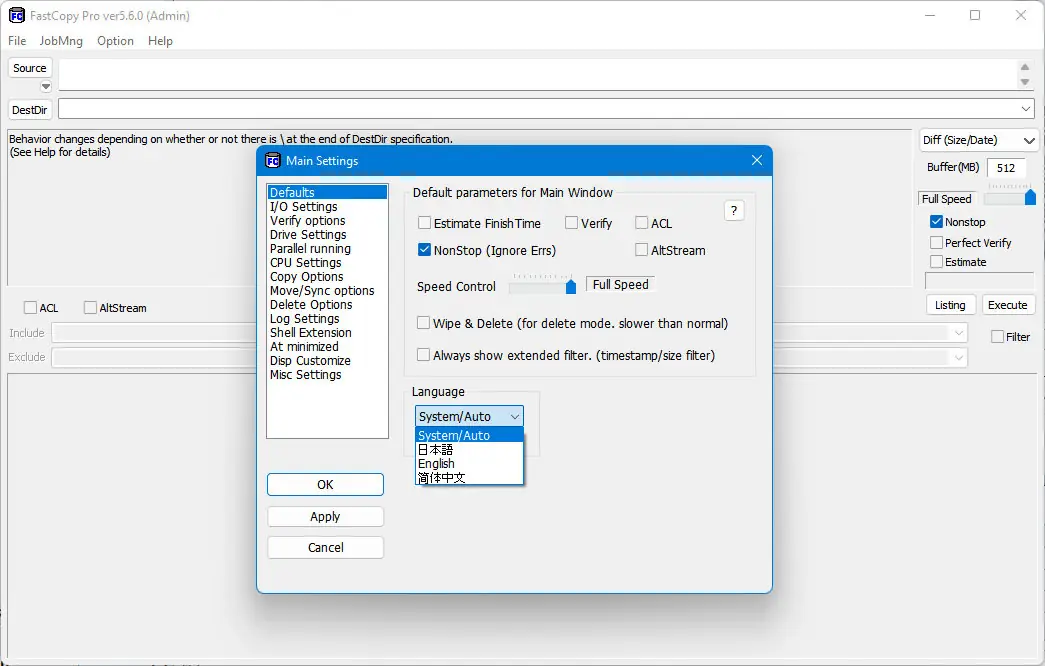
Task: Select Drive Settings category
Action: pyautogui.click(x=327, y=235)
